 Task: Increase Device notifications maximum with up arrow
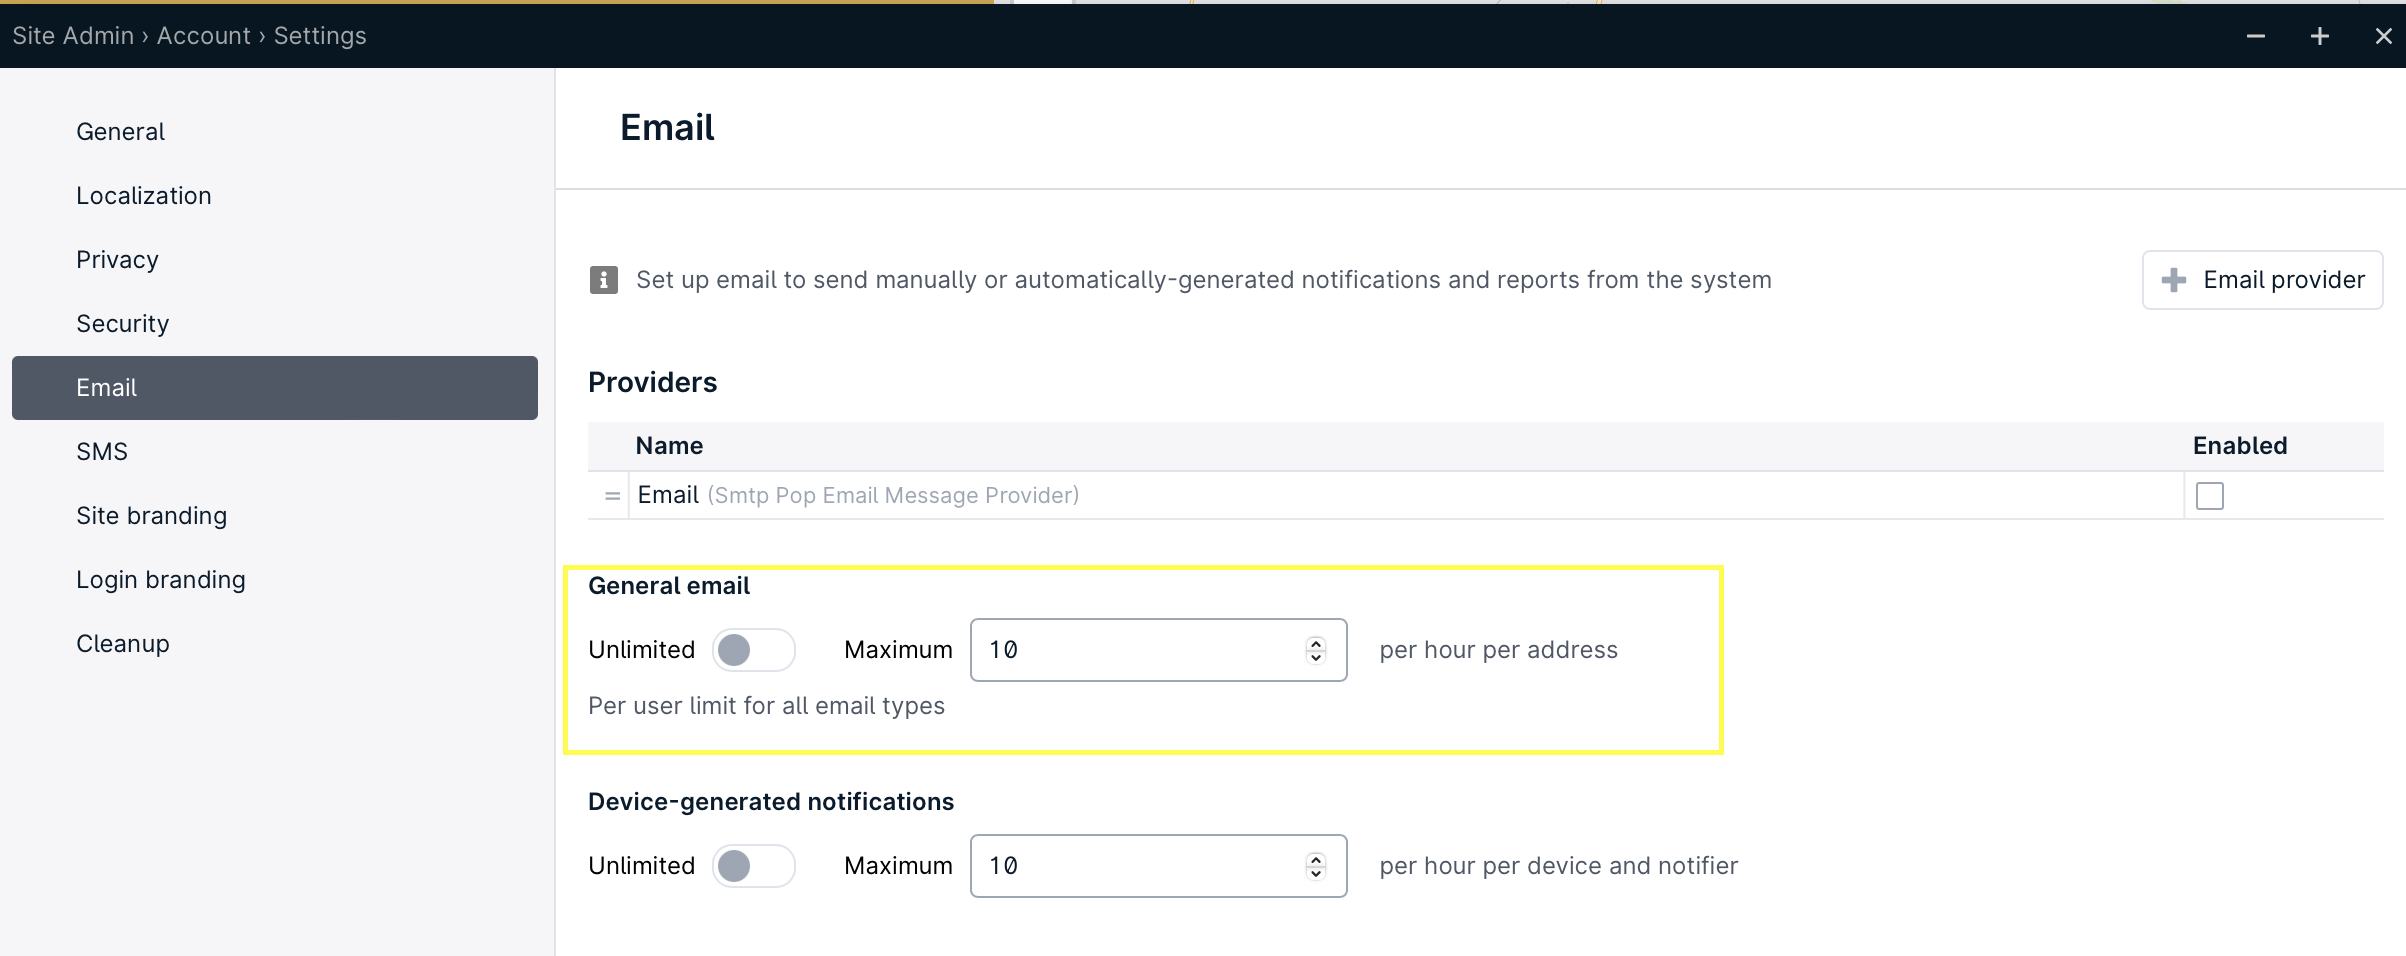click(x=1316, y=859)
